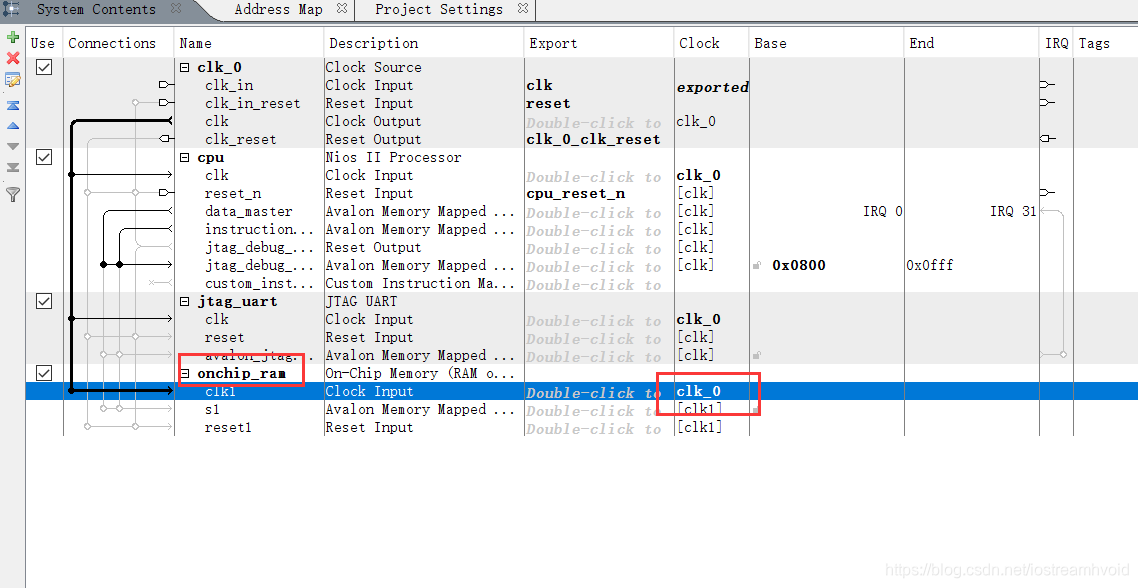The width and height of the screenshot is (1138, 588).
Task: Click the System Contents panel icon
Action: coord(11,9)
